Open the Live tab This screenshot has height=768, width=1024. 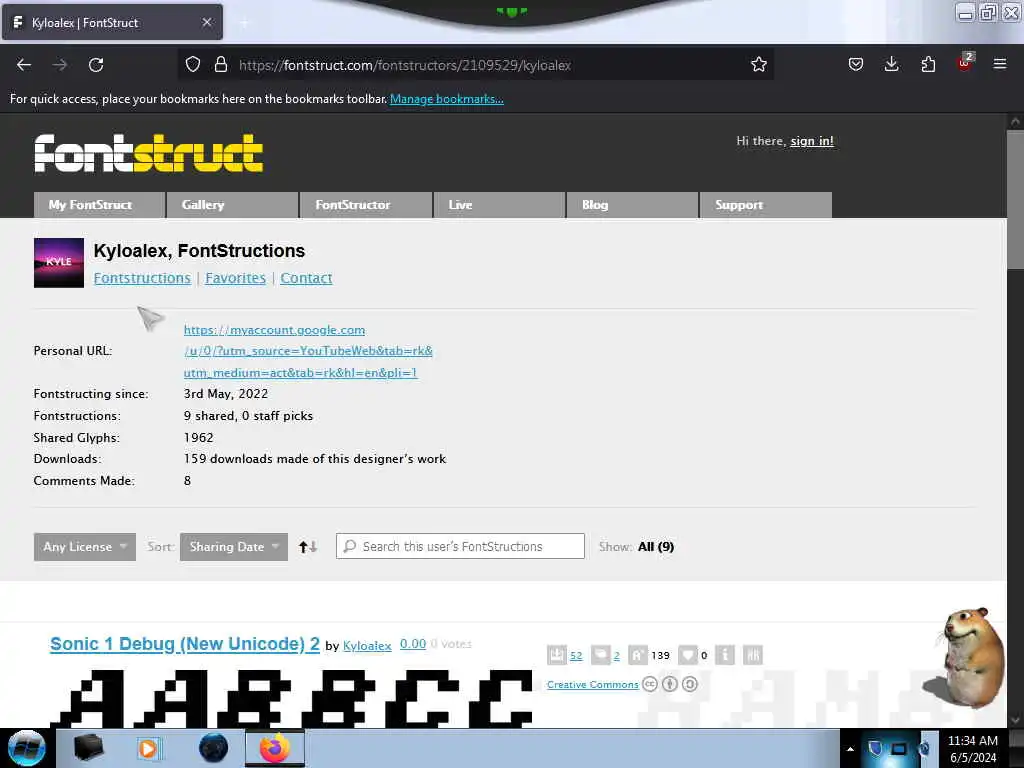coord(499,204)
